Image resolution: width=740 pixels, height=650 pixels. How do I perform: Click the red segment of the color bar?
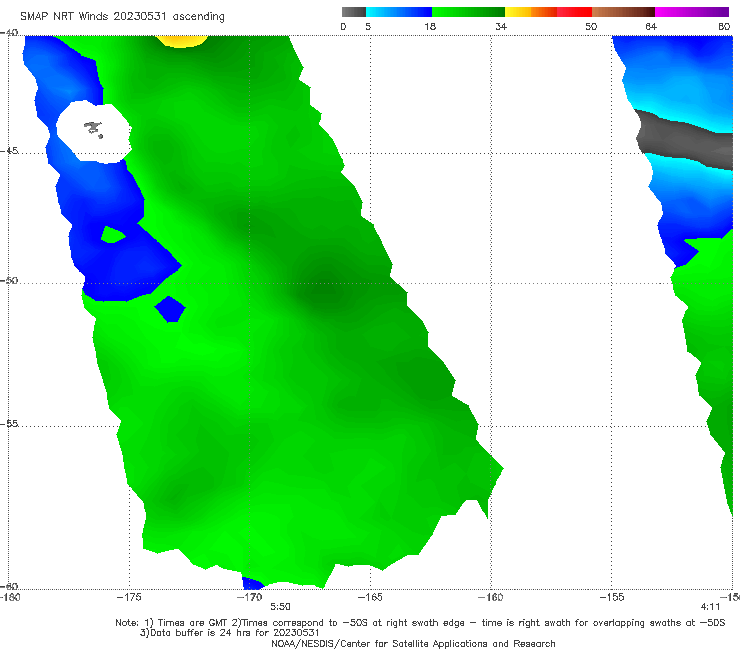click(574, 12)
